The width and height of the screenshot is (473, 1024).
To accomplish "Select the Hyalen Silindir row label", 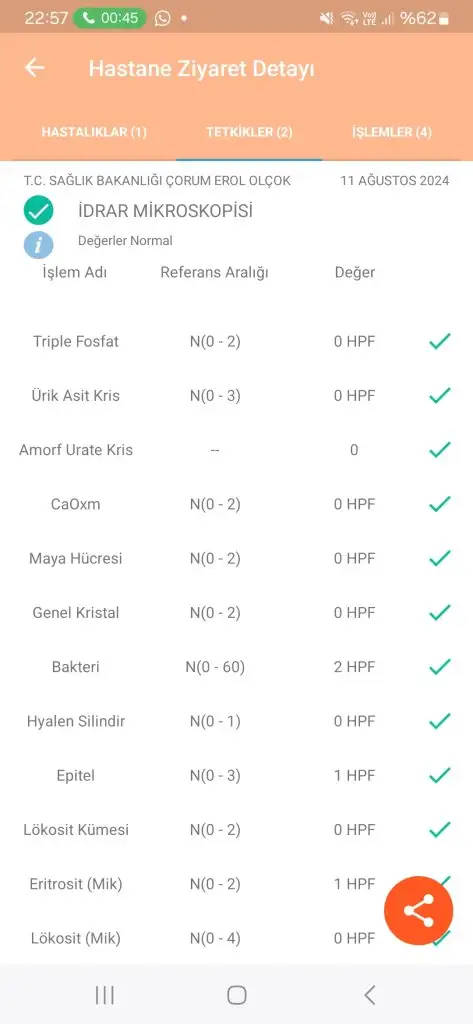I will point(76,721).
